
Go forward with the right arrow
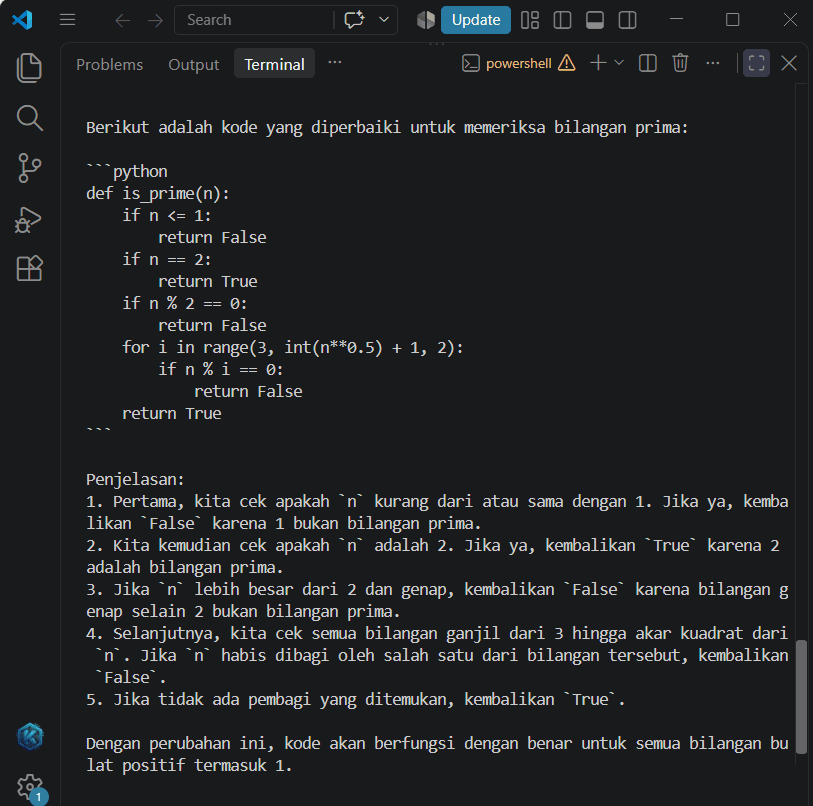pyautogui.click(x=155, y=20)
